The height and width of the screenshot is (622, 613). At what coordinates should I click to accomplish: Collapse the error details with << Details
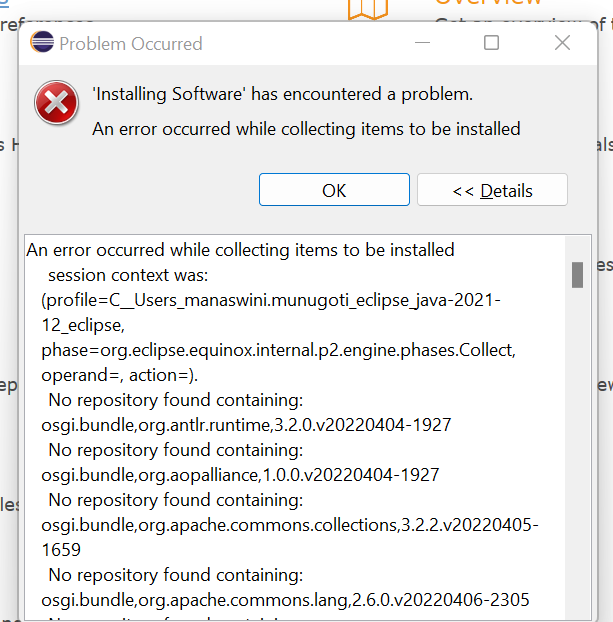tap(492, 190)
